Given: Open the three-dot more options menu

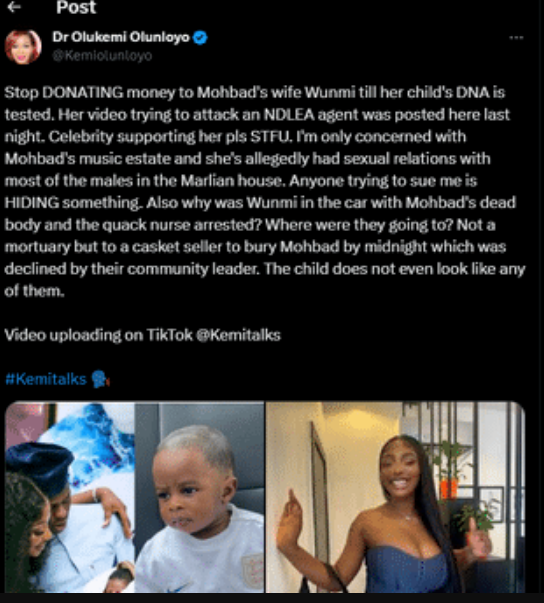Looking at the screenshot, I should point(516,38).
